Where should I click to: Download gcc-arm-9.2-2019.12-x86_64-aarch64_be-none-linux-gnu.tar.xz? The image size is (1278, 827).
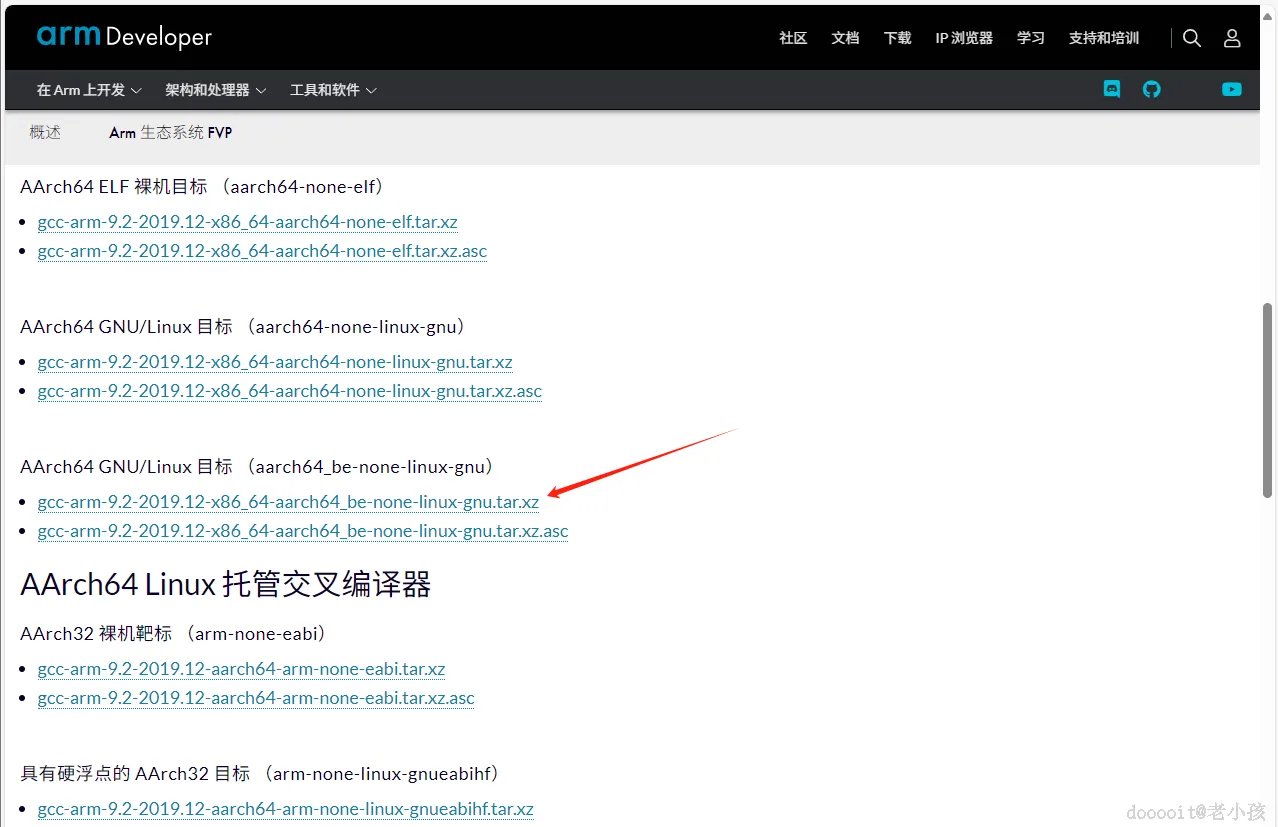click(x=288, y=501)
